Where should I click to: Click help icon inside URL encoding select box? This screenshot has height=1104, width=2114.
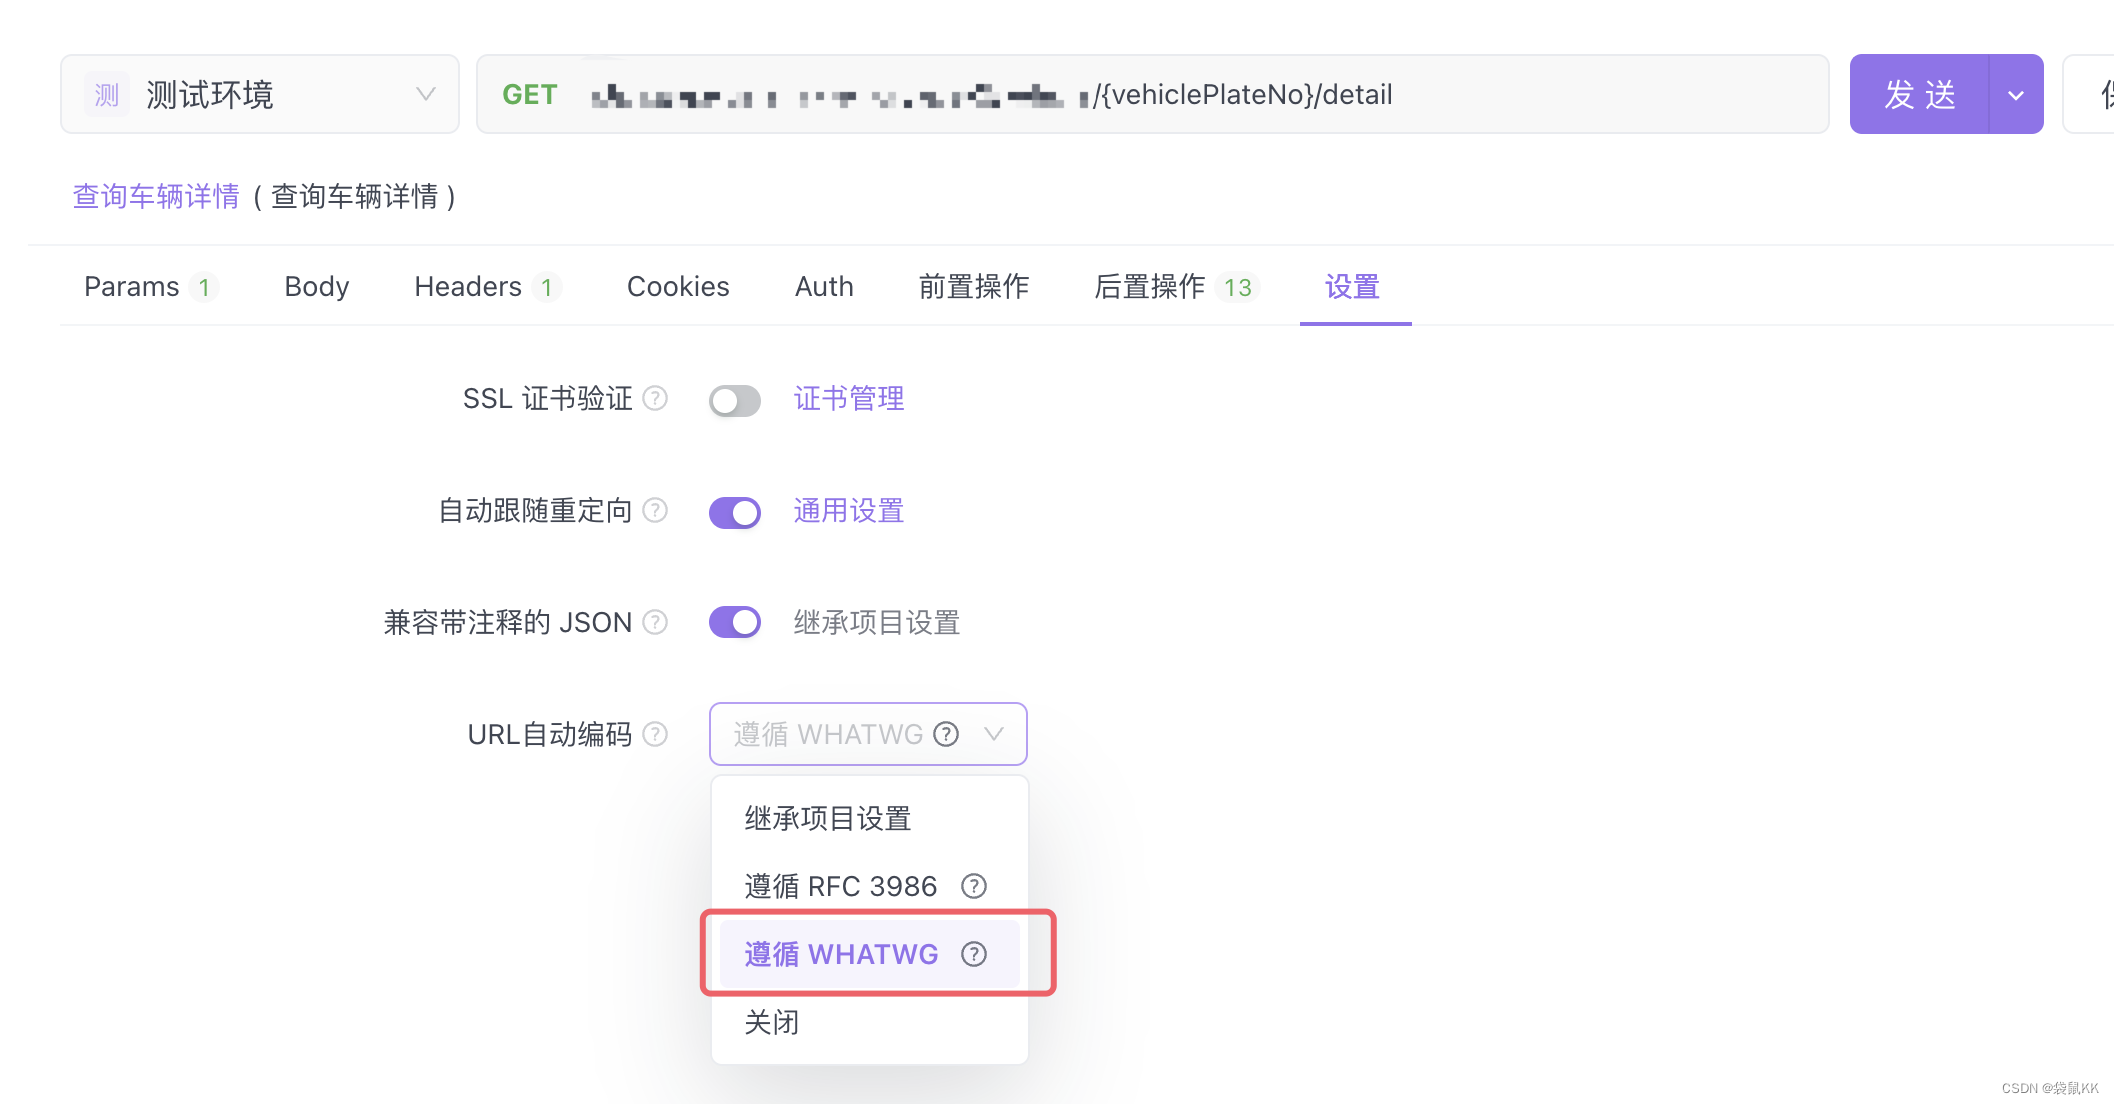[946, 735]
